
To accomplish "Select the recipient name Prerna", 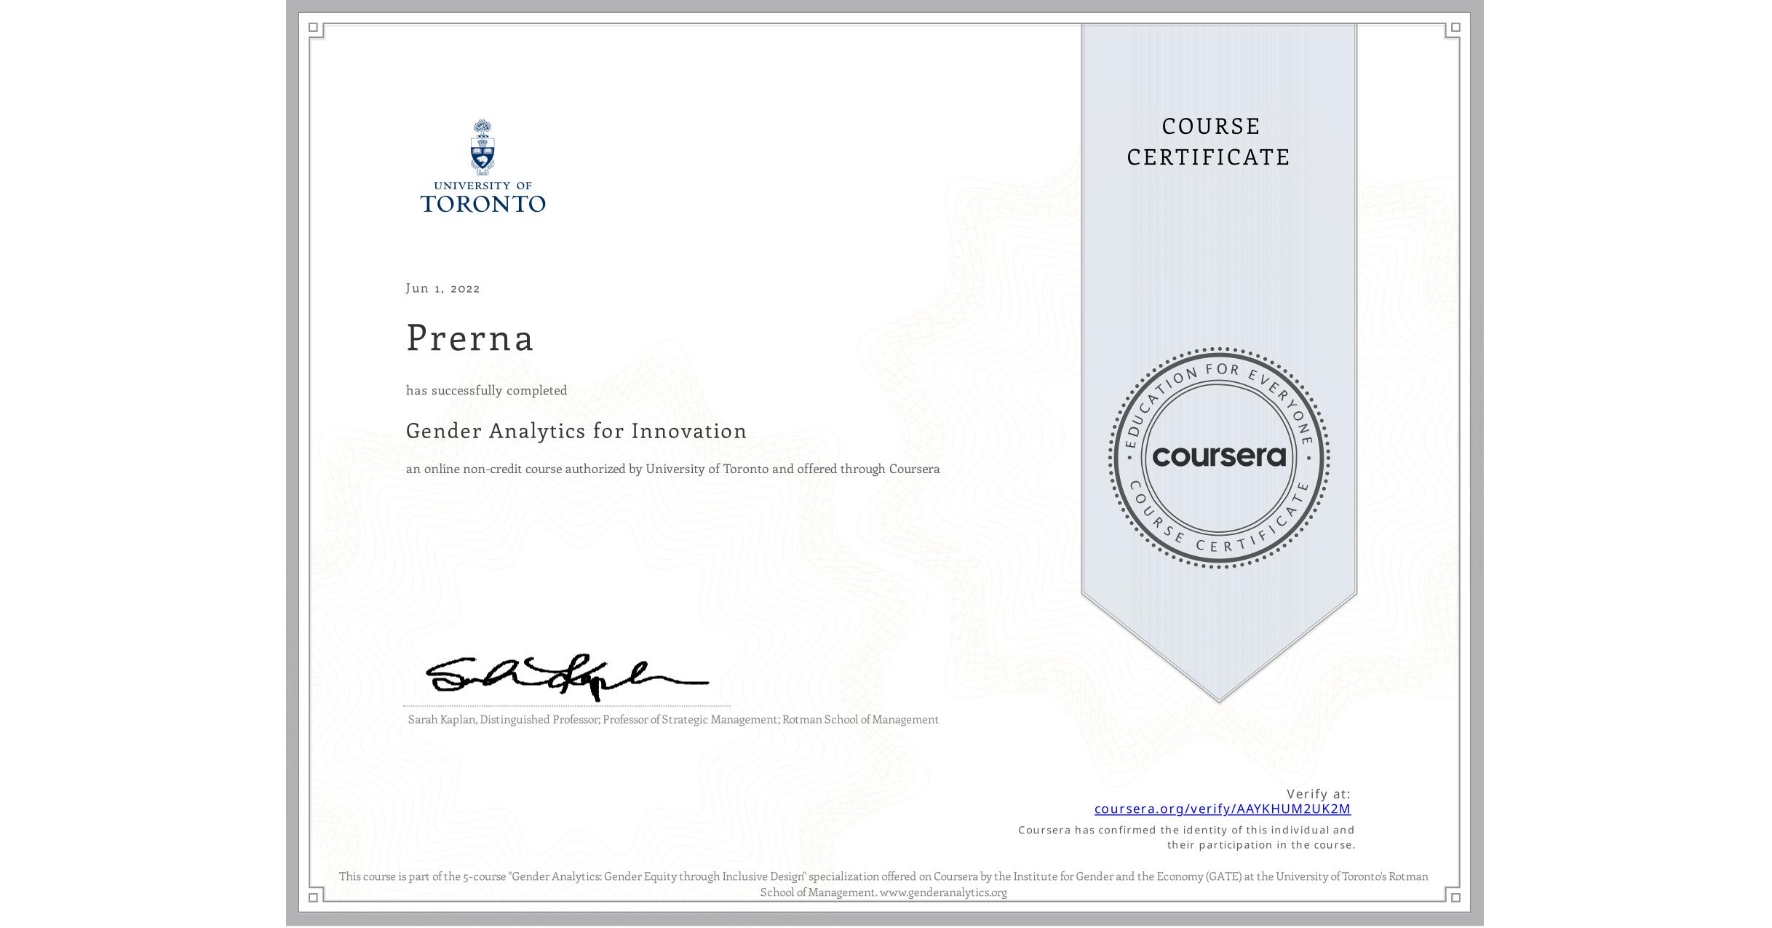I will coord(469,338).
